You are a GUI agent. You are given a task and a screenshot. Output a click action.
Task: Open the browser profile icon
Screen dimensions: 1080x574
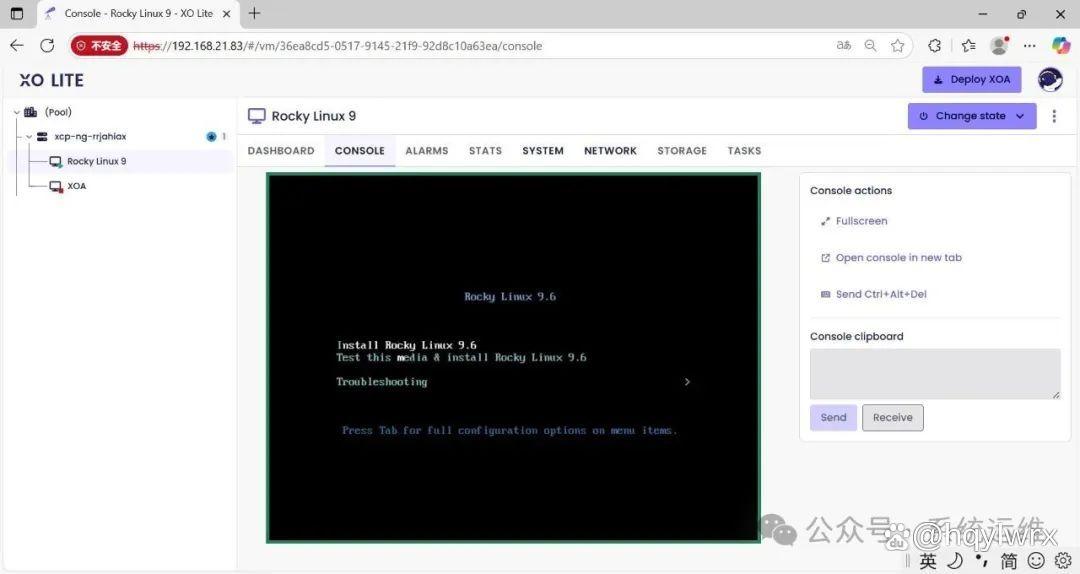(999, 45)
